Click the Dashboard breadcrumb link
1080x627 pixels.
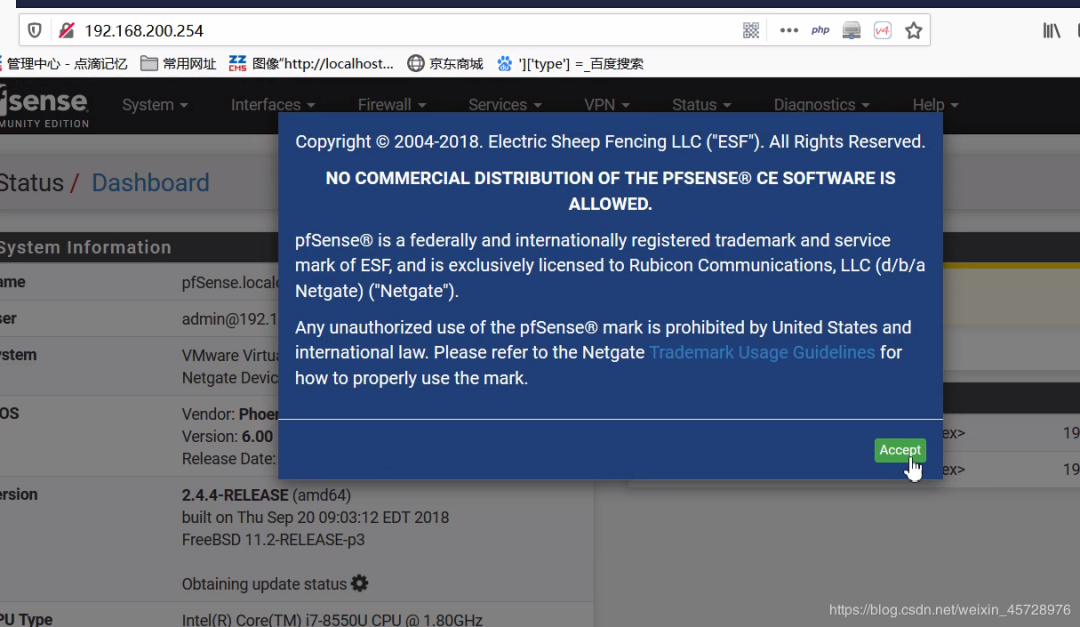pos(150,183)
